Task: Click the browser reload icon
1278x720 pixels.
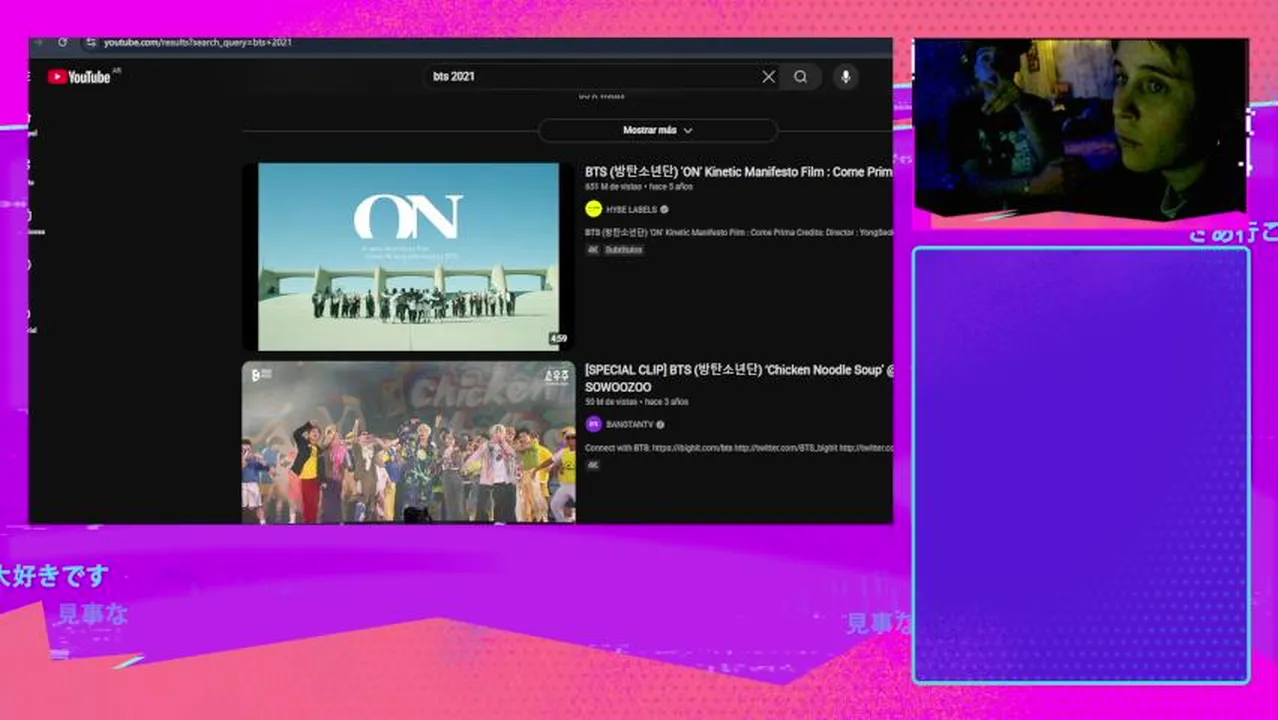Action: (62, 43)
